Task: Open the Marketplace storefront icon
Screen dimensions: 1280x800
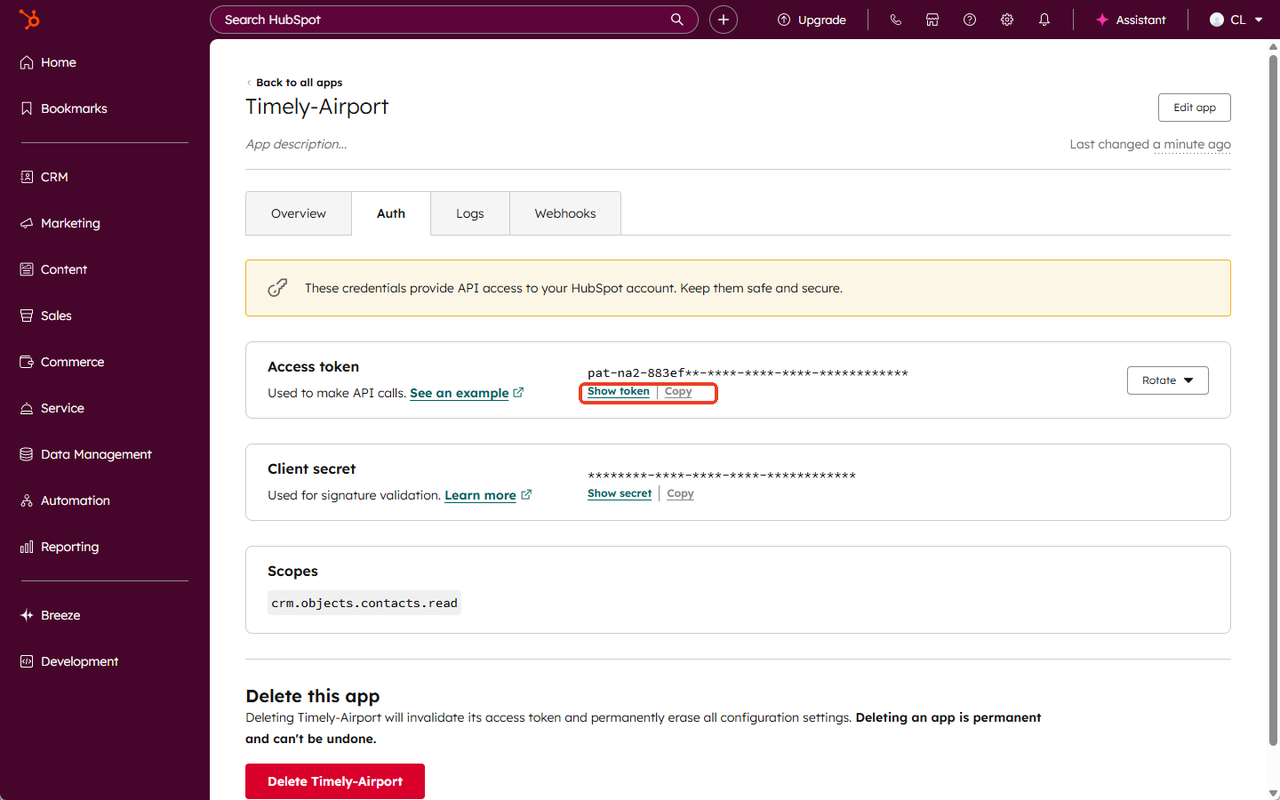Action: [x=932, y=20]
